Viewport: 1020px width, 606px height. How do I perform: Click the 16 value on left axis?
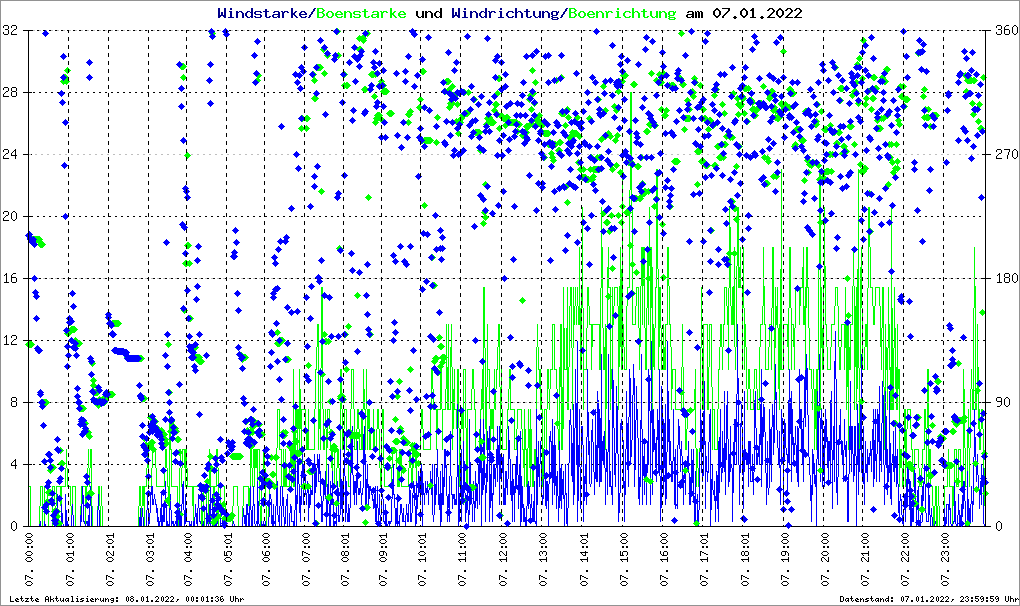[x=13, y=279]
